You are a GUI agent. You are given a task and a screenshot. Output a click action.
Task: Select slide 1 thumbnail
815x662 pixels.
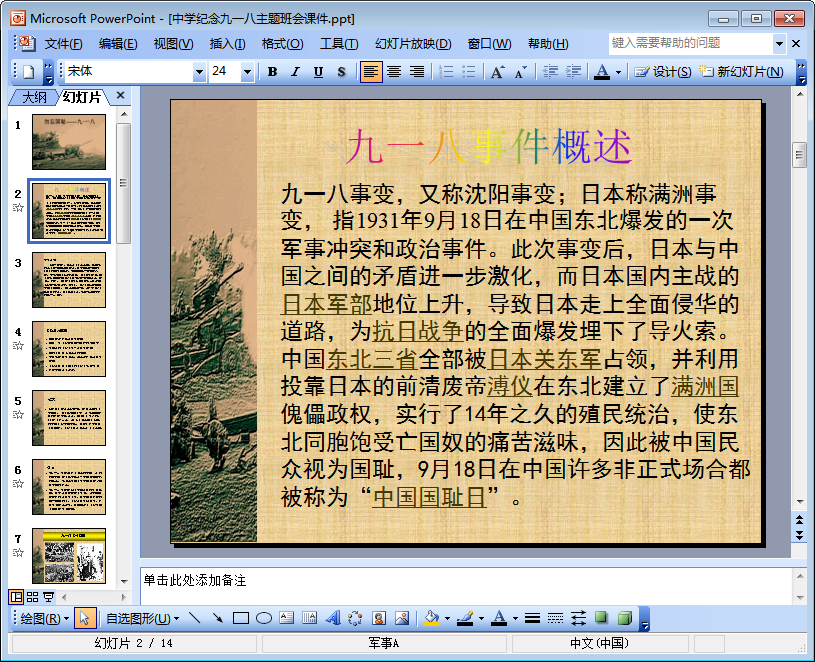69,142
